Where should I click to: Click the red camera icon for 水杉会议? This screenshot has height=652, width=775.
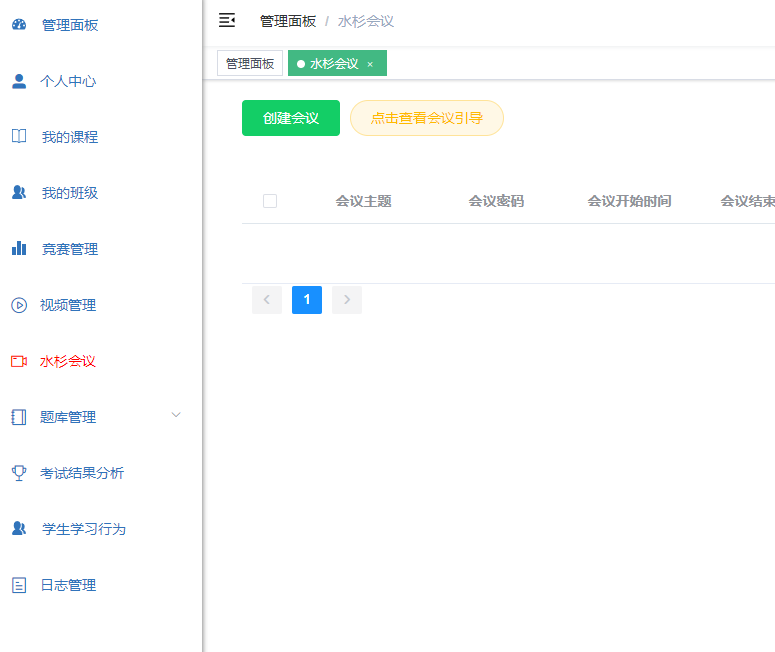pos(19,361)
